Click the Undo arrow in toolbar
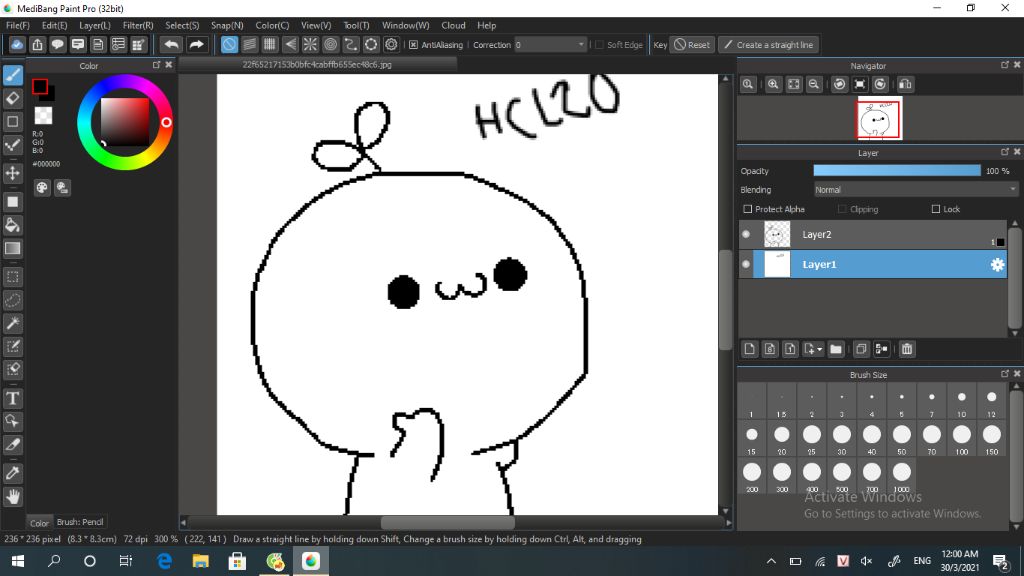 tap(172, 44)
